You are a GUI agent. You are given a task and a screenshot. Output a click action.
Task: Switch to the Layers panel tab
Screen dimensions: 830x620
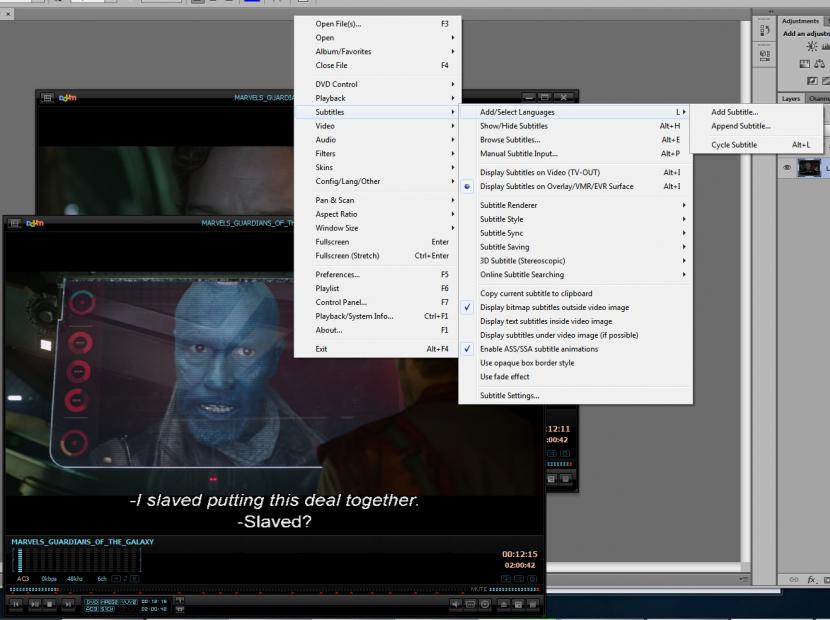(790, 98)
